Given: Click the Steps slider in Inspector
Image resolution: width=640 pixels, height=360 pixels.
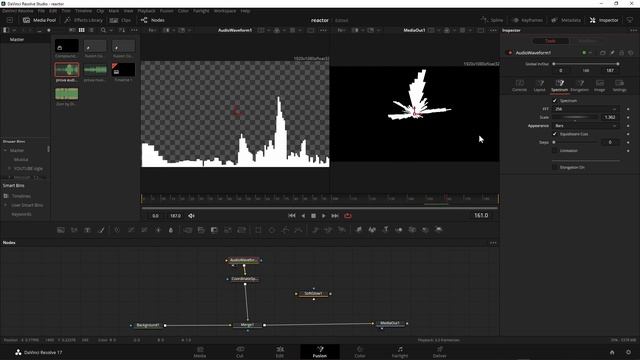Looking at the screenshot, I should click(576, 142).
